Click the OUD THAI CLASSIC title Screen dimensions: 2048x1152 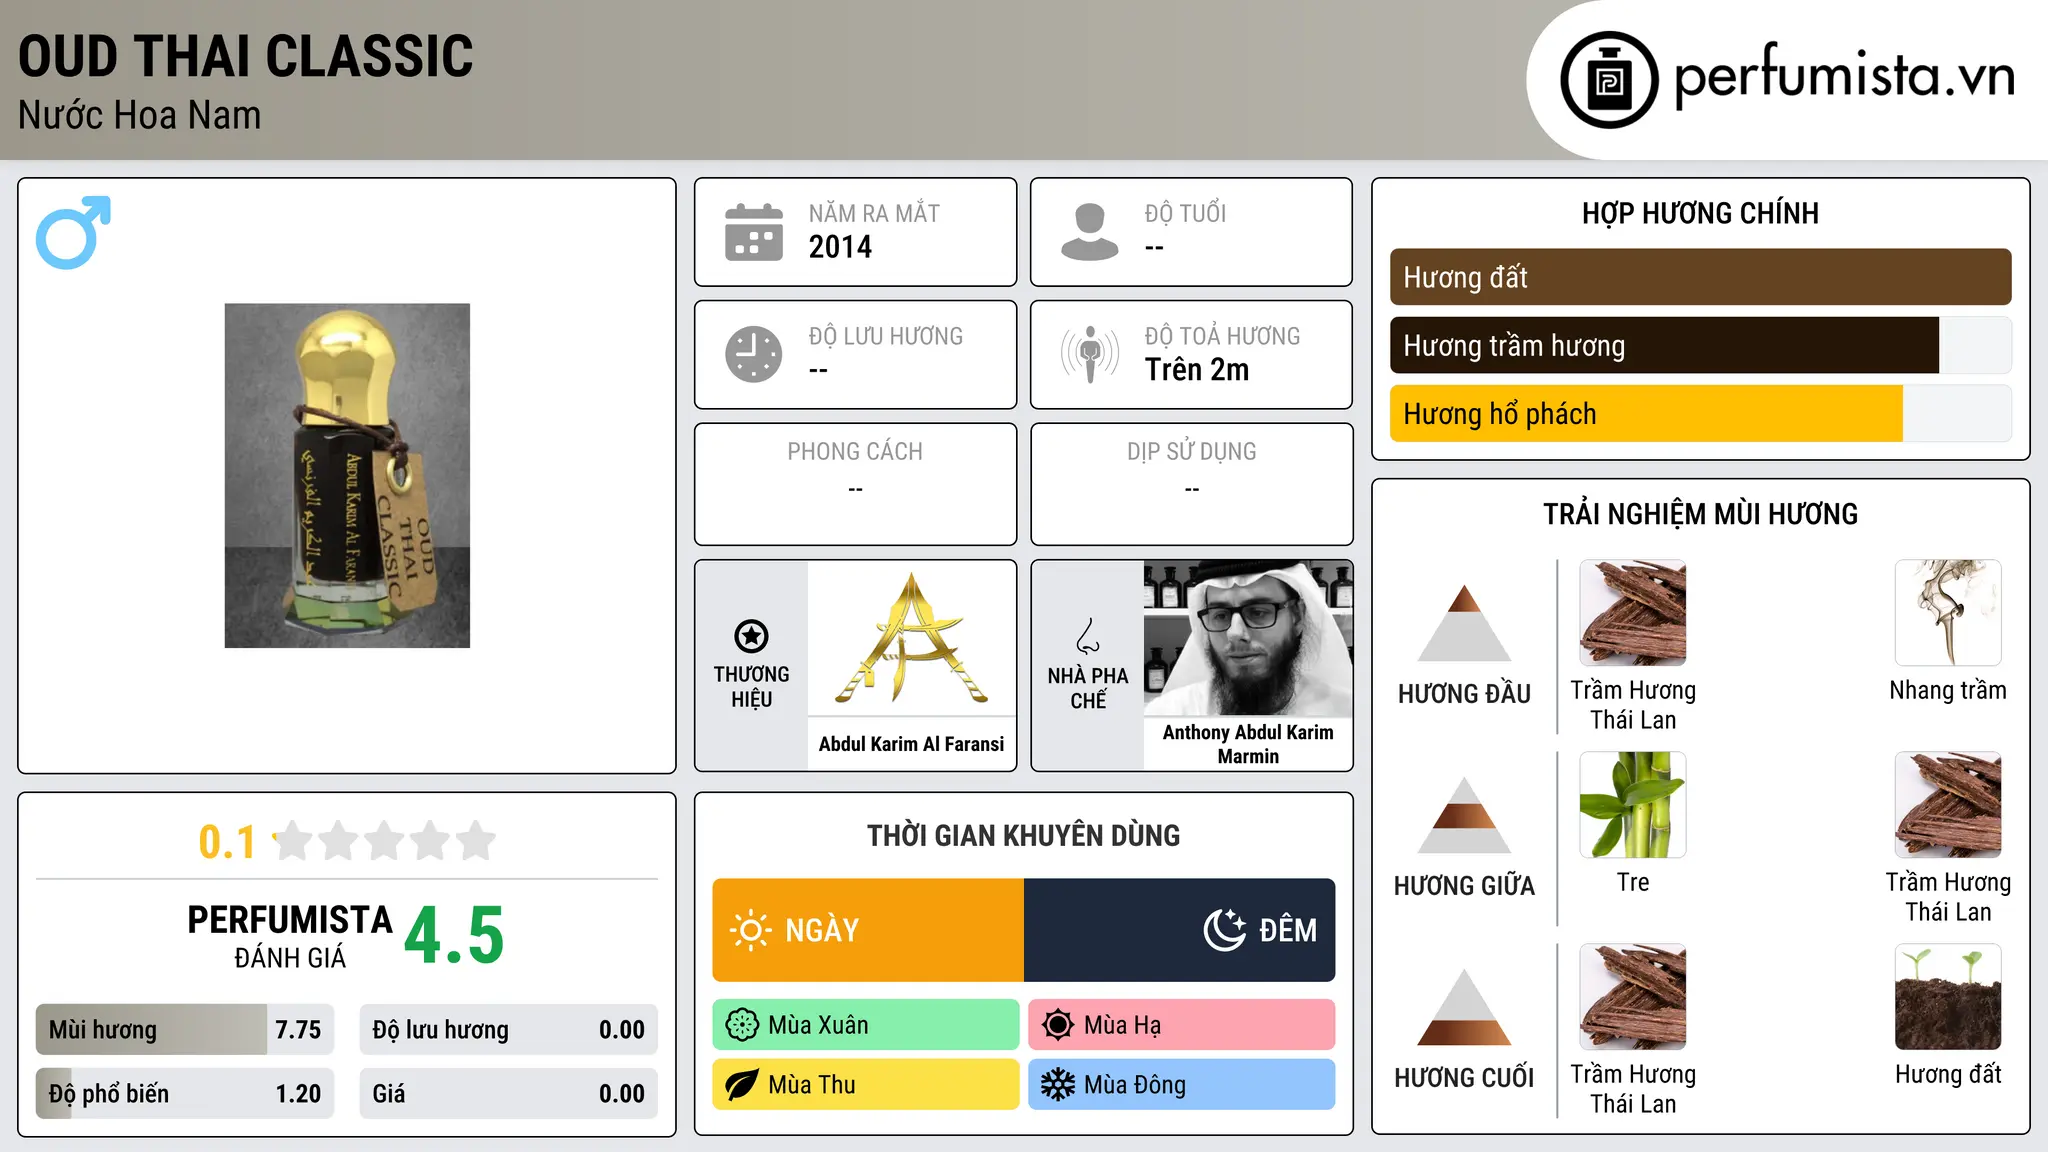246,56
